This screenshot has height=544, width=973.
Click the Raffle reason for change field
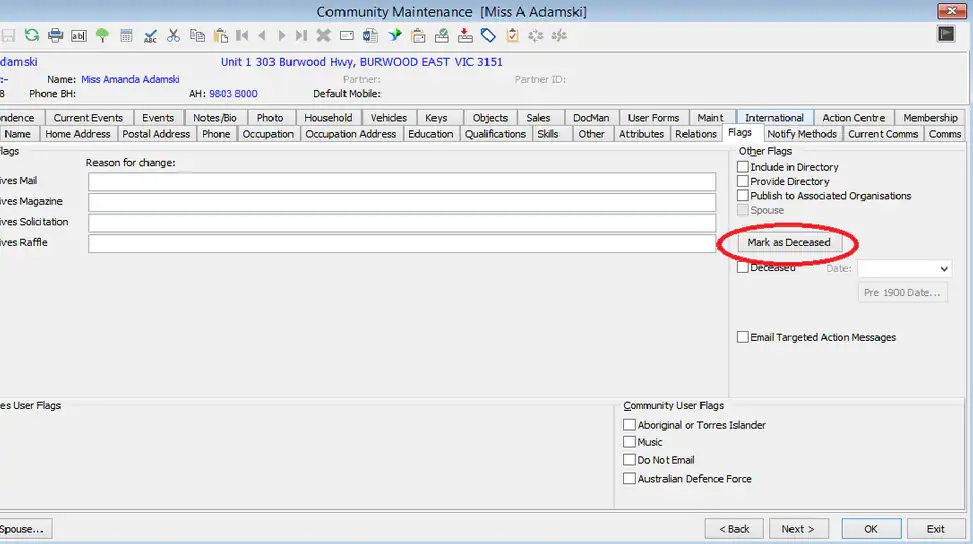(x=402, y=243)
